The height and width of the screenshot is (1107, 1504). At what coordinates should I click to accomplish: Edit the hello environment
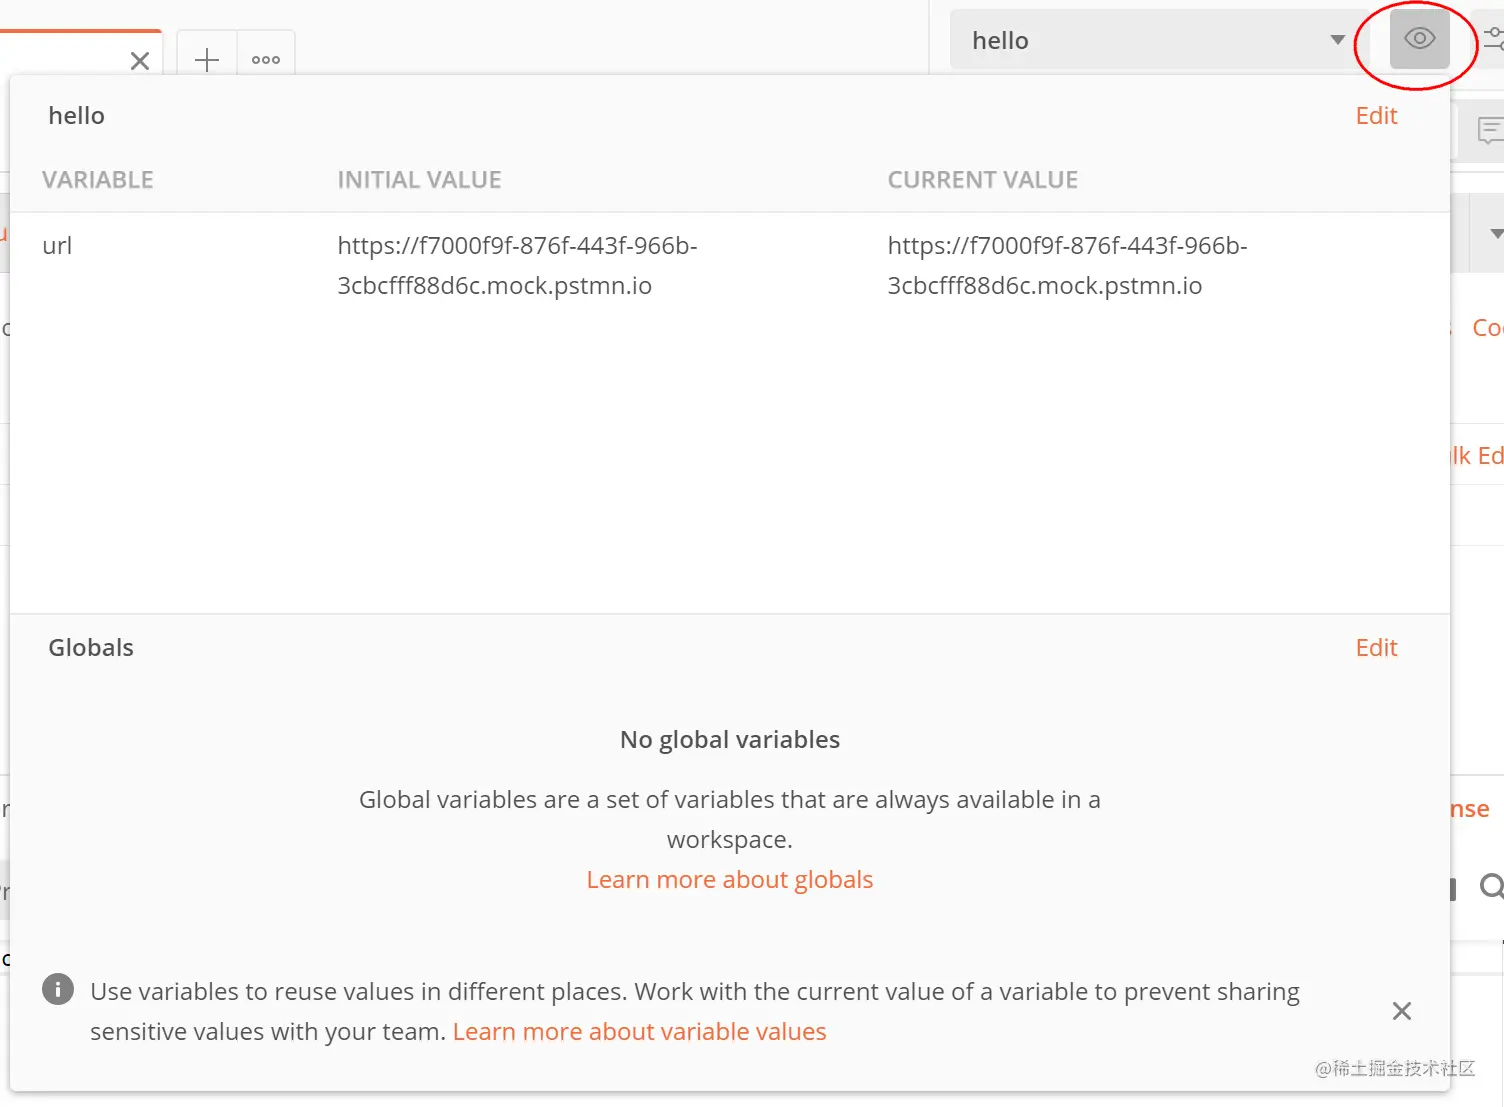click(1376, 116)
